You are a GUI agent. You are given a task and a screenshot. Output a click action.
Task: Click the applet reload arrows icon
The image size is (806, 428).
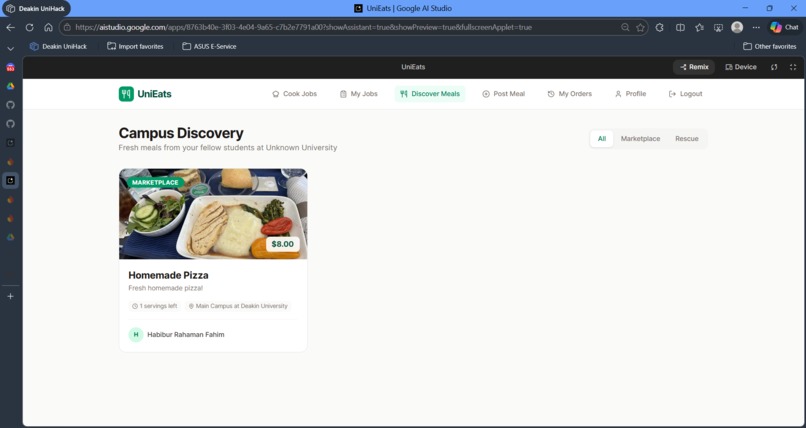pos(774,67)
